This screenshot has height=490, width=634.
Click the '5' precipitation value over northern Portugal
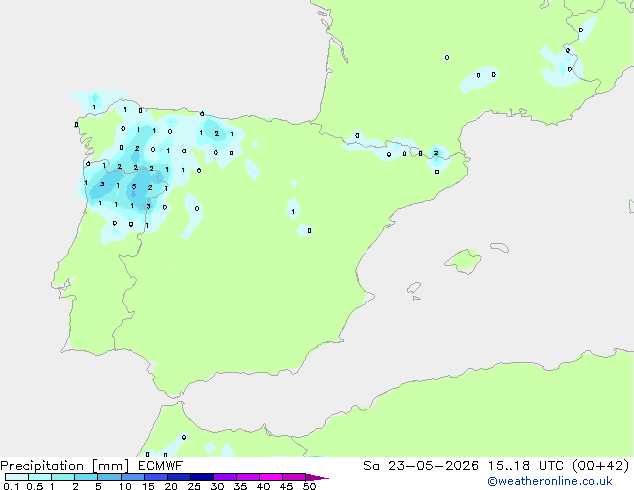click(134, 186)
